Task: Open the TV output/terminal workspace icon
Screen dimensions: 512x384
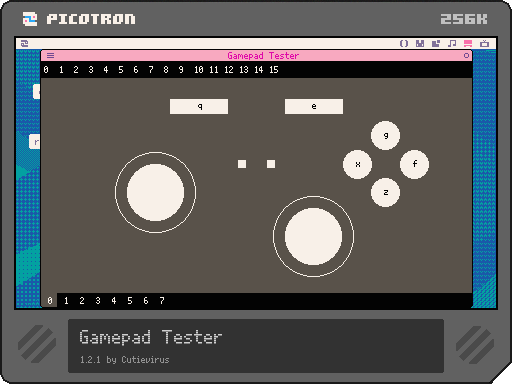Action: (484, 43)
